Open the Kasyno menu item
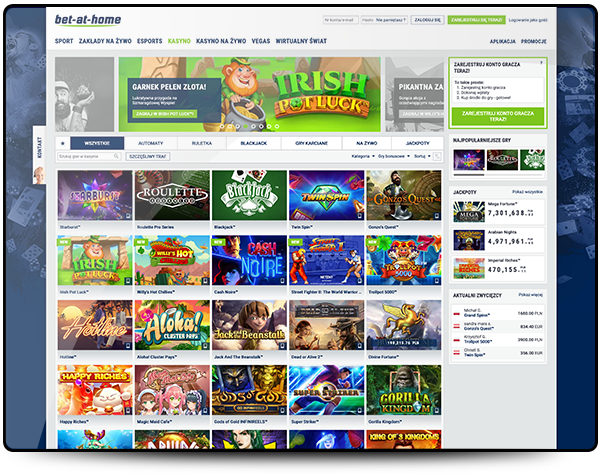This screenshot has height=474, width=600. coord(179,41)
